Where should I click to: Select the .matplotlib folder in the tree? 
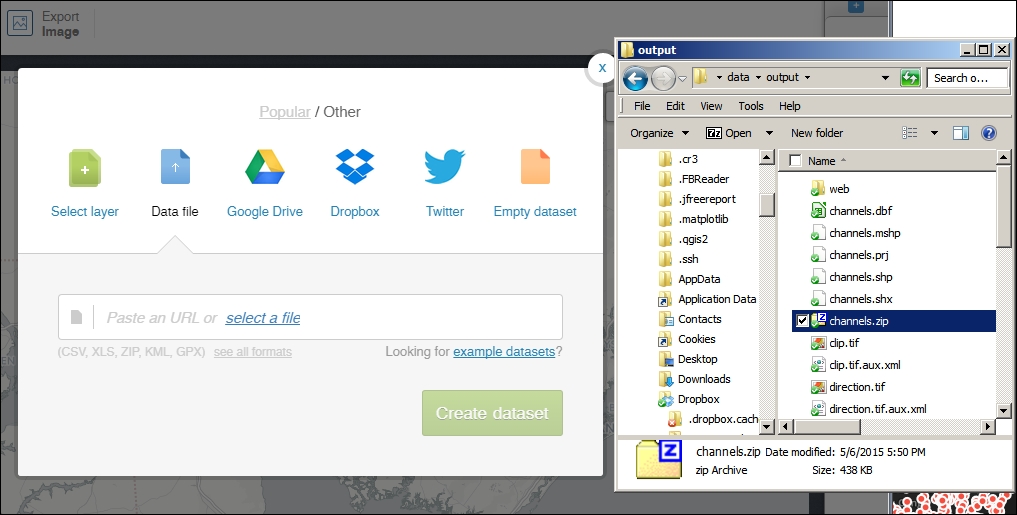693,219
